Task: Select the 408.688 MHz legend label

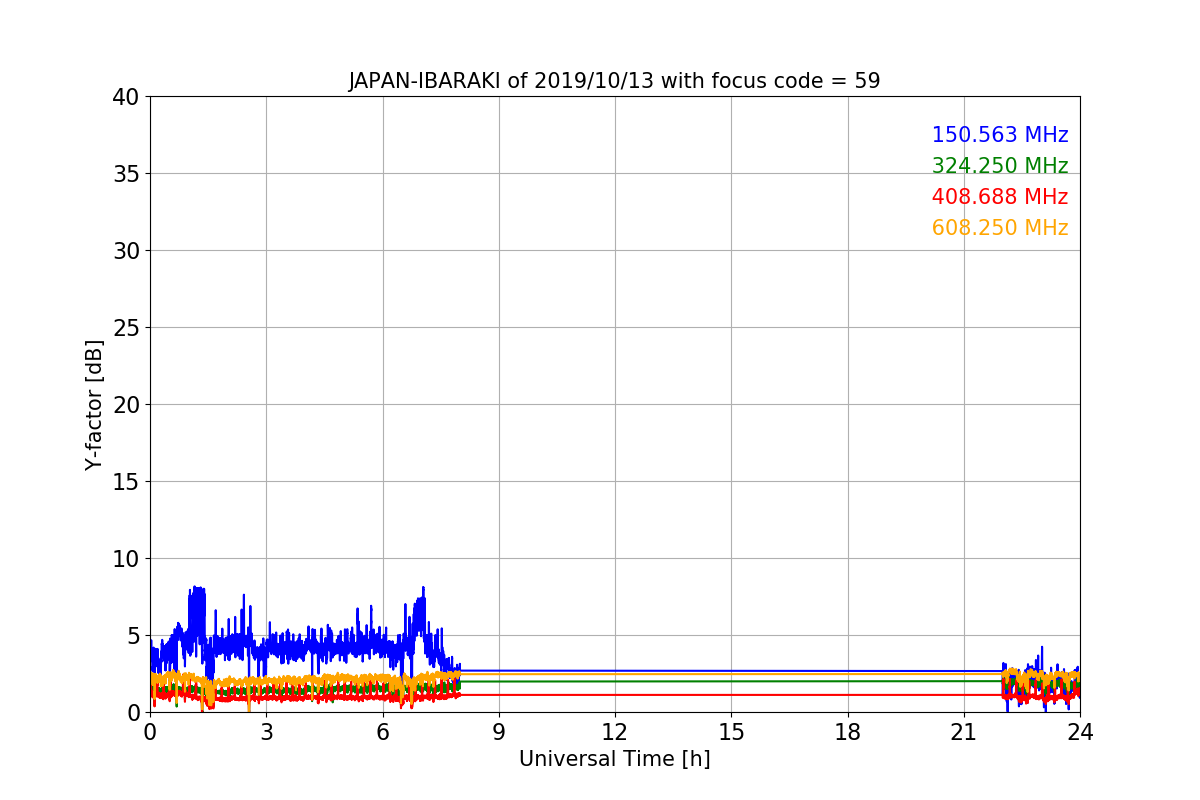Action: click(x=1000, y=197)
